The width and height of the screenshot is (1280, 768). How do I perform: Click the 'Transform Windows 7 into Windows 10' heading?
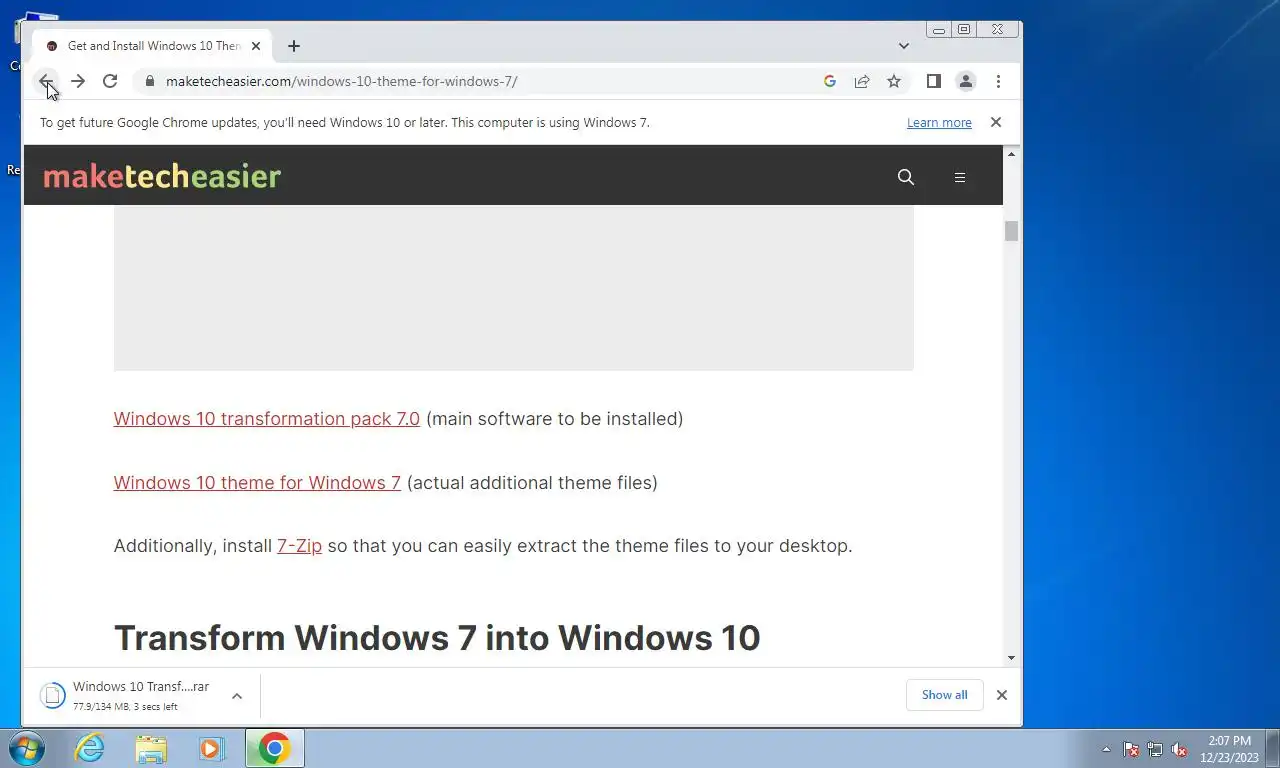(437, 638)
